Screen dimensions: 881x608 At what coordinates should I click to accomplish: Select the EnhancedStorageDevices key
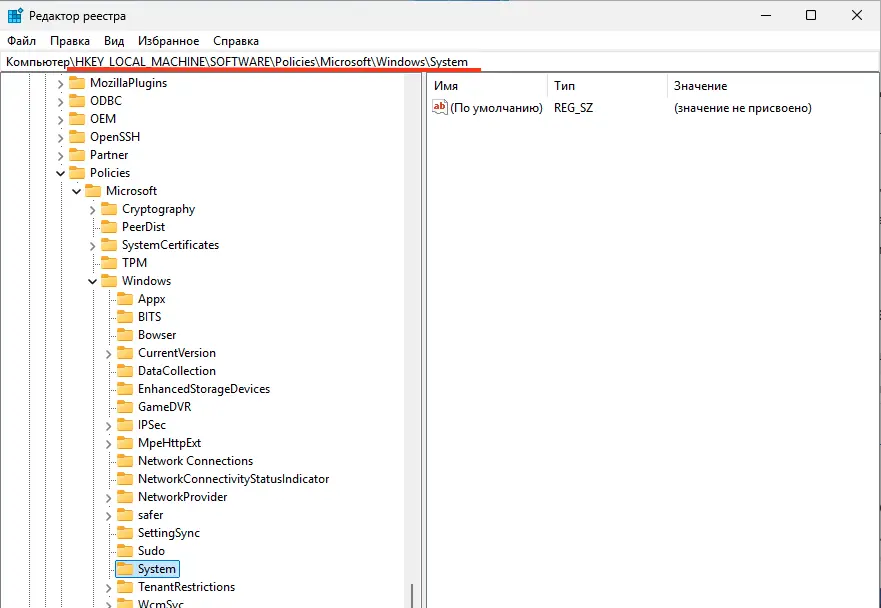pyautogui.click(x=204, y=389)
